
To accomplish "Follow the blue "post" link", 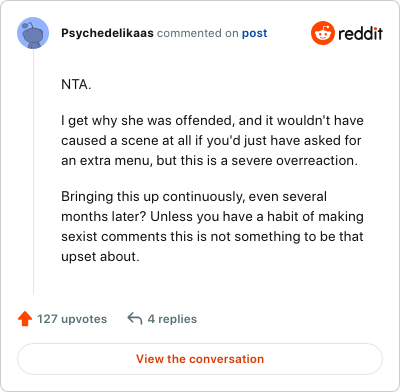I will [x=255, y=33].
